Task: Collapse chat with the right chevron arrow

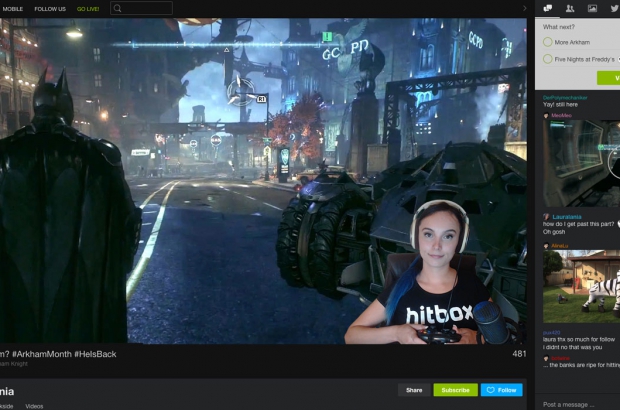Action: click(525, 8)
